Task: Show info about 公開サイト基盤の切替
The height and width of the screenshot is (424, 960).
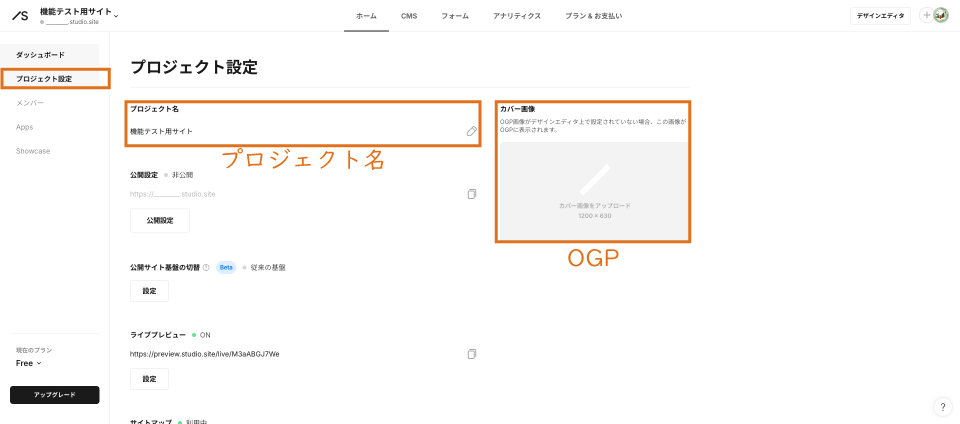Action: (x=206, y=267)
